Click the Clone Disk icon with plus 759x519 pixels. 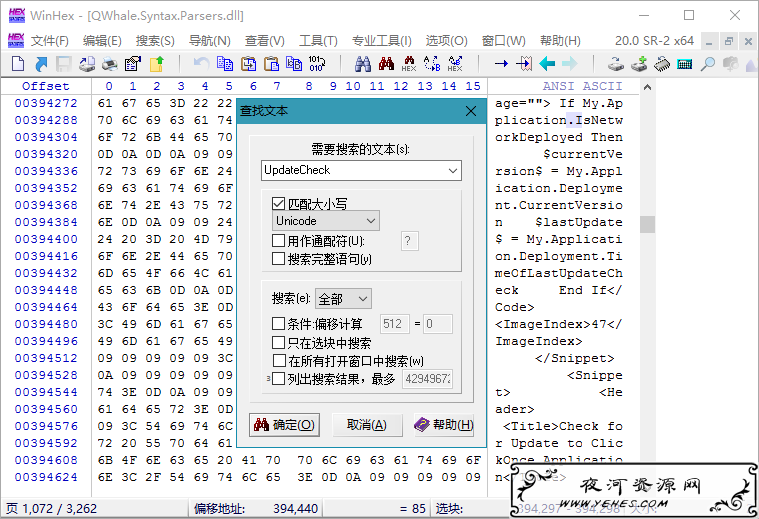(x=639, y=63)
